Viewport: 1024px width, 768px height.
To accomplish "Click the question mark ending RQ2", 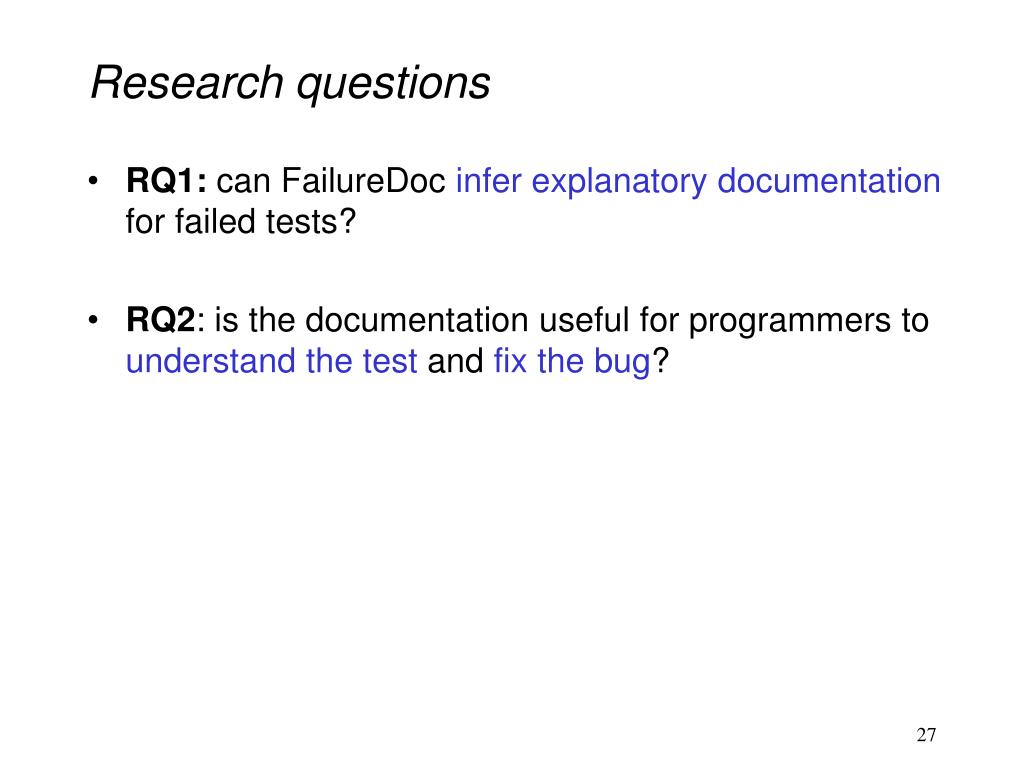I will coord(661,360).
